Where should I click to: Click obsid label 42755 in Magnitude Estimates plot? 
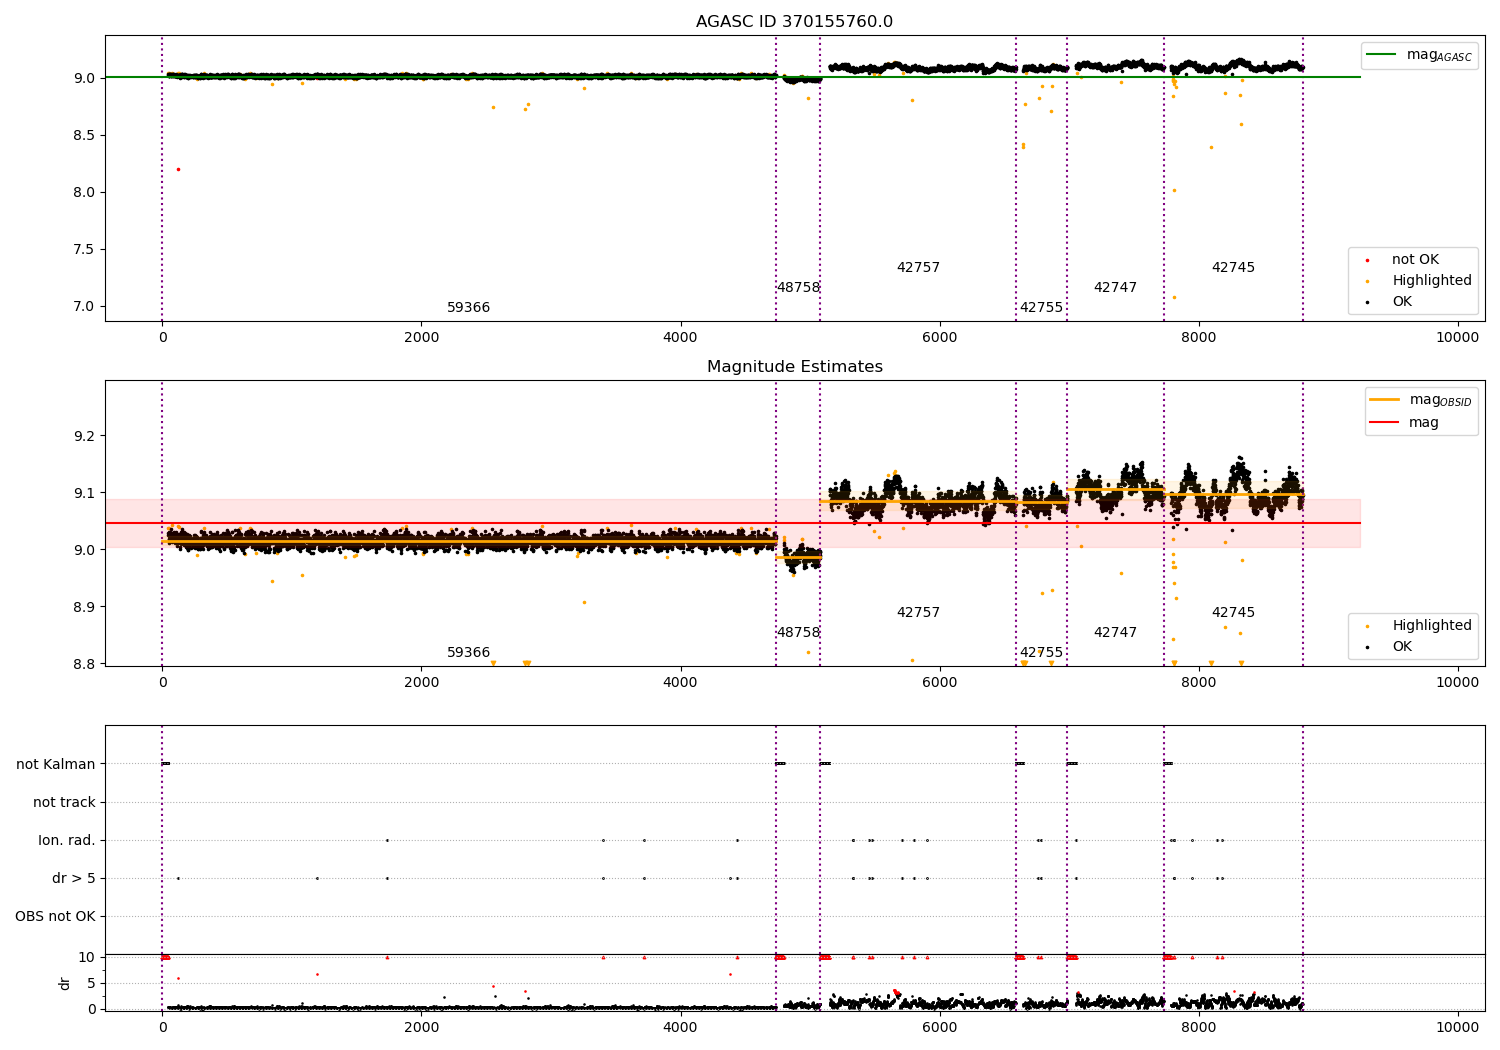[x=1041, y=653]
